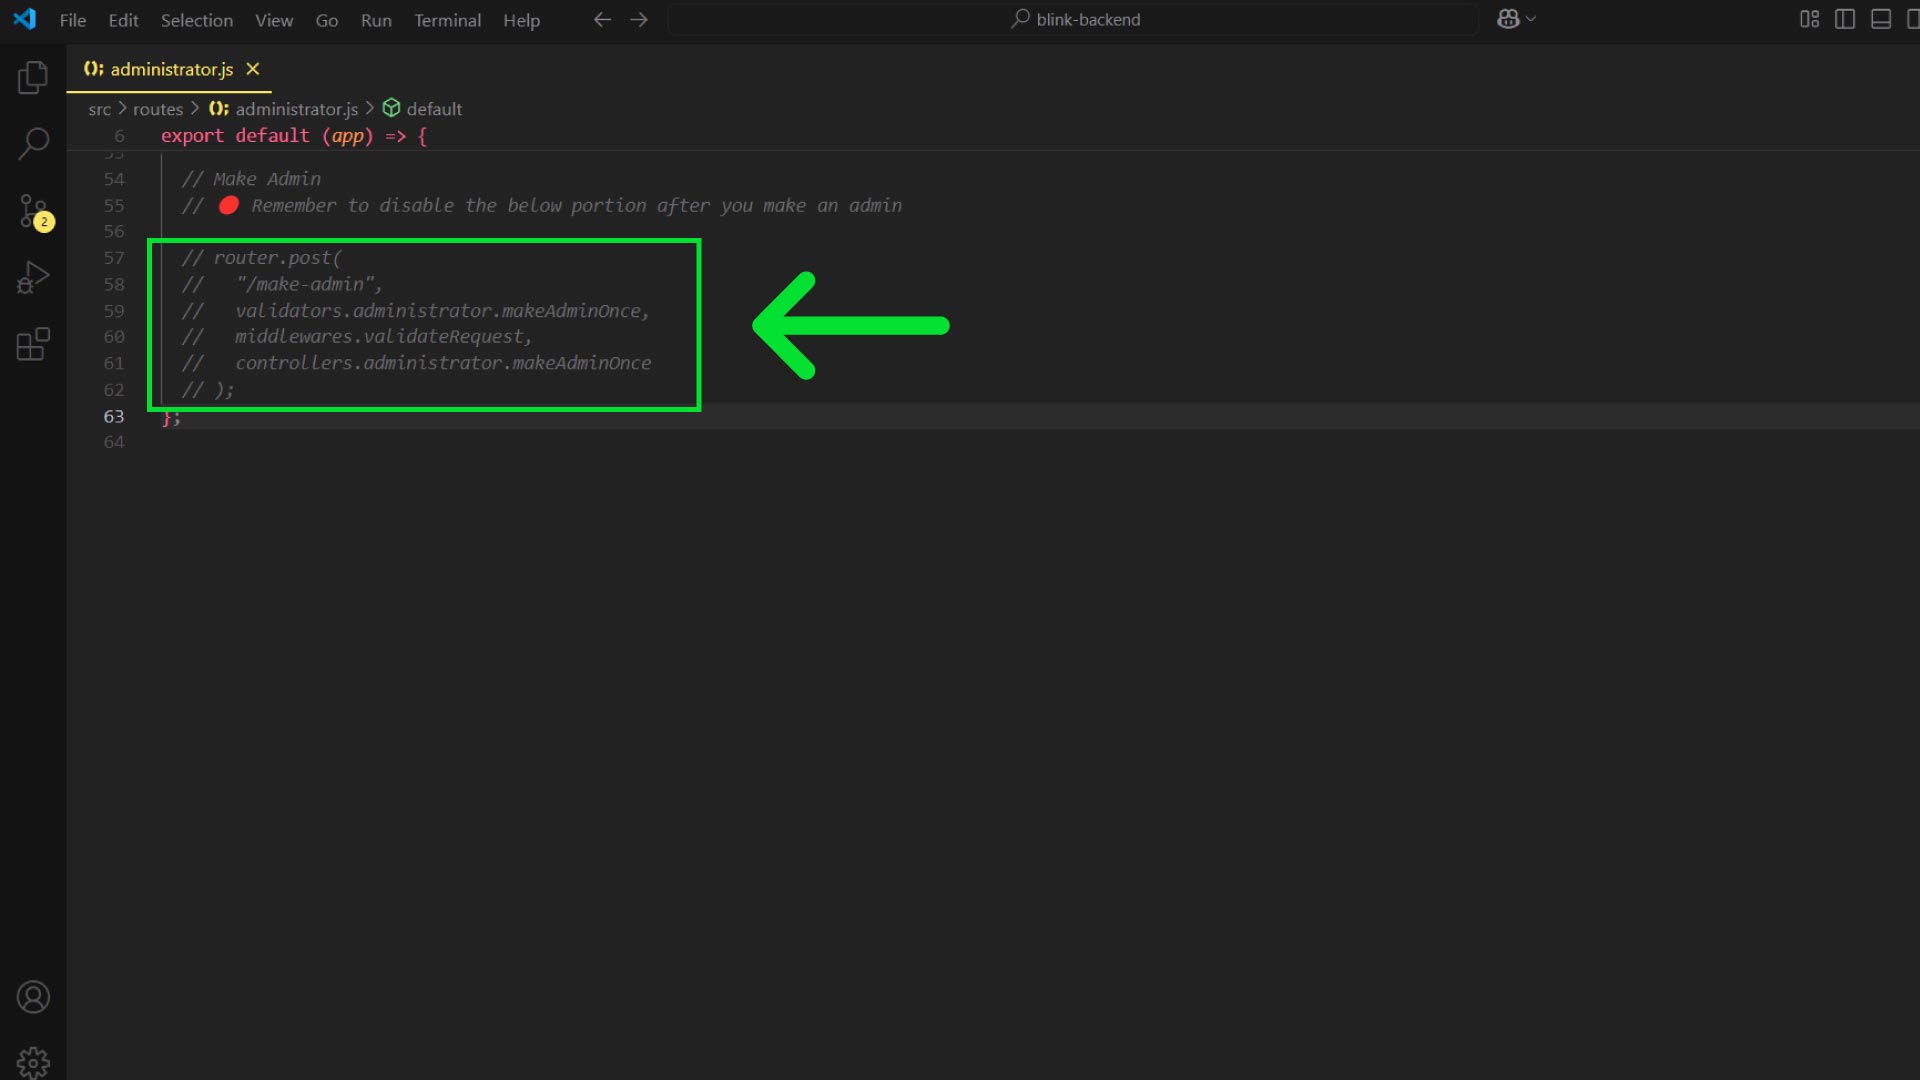Image resolution: width=1920 pixels, height=1080 pixels.
Task: Expand the Copilot dropdown chevron
Action: (x=1531, y=19)
